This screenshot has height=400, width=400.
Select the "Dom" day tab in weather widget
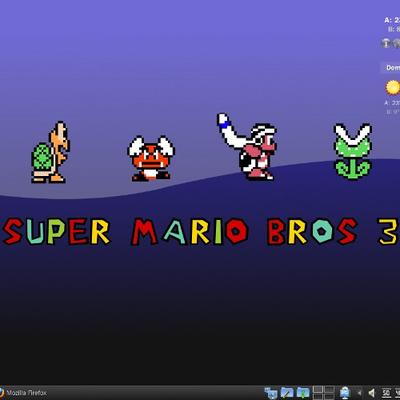391,68
